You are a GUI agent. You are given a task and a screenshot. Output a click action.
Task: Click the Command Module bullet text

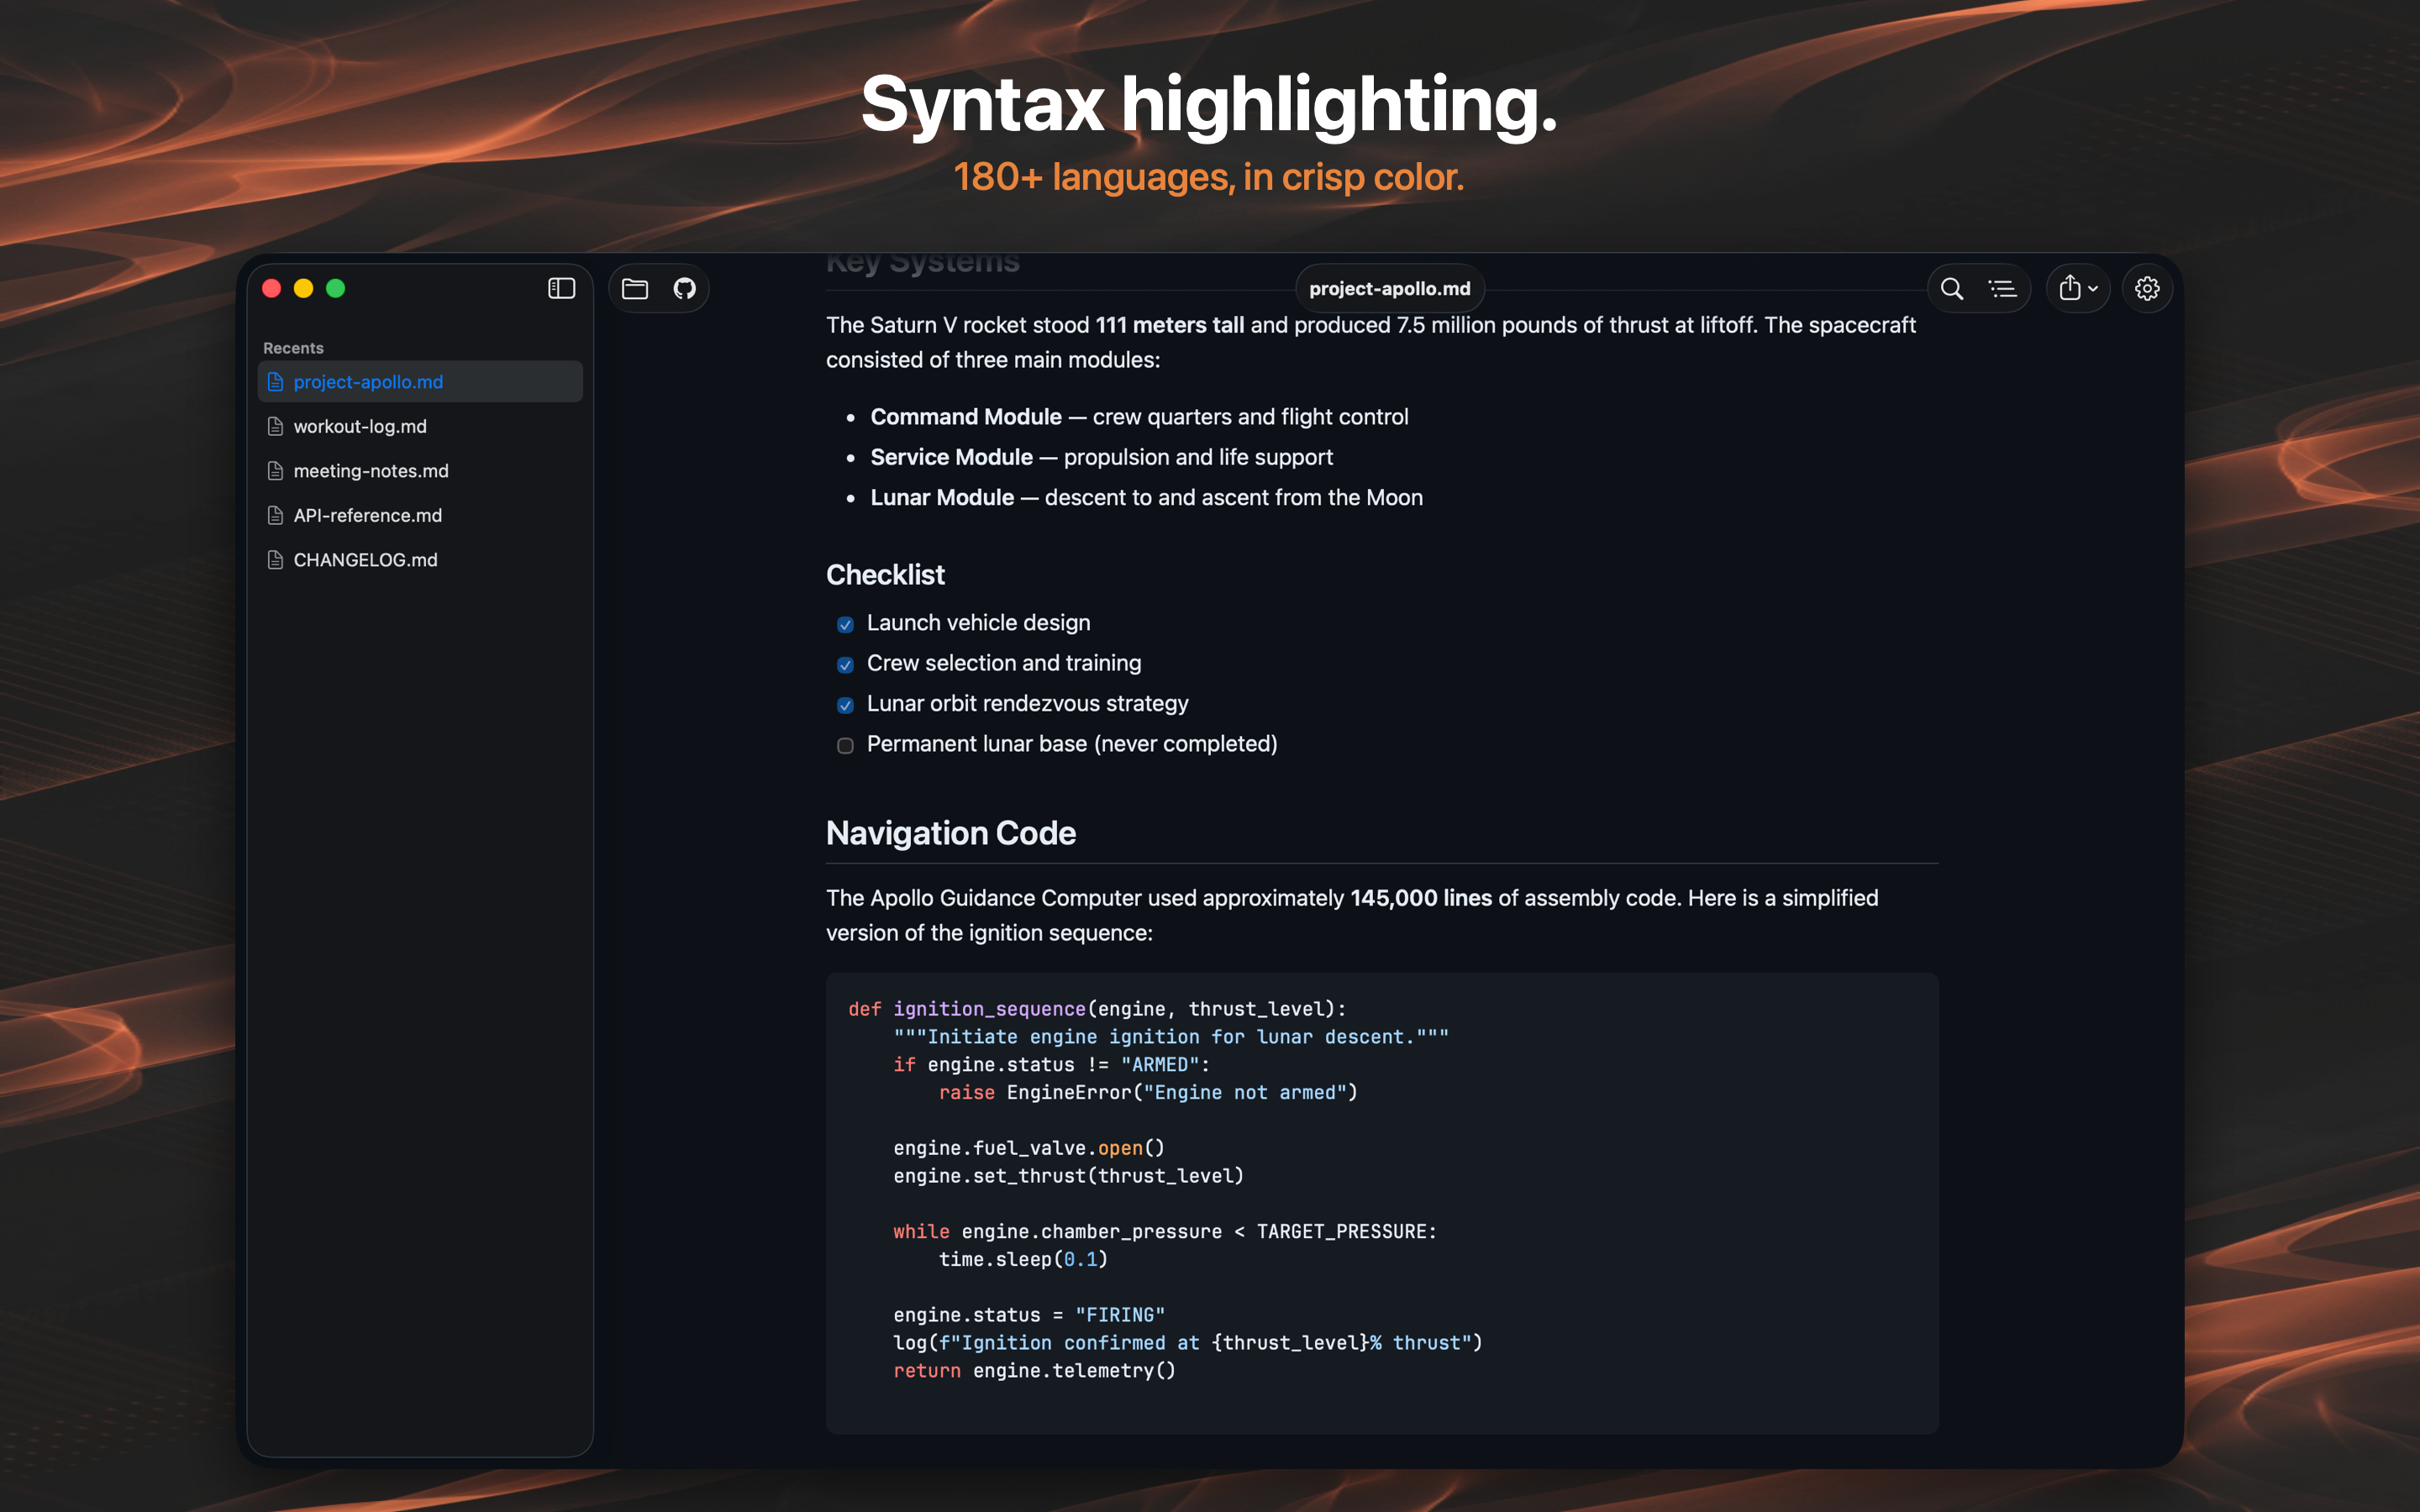[x=1139, y=417]
